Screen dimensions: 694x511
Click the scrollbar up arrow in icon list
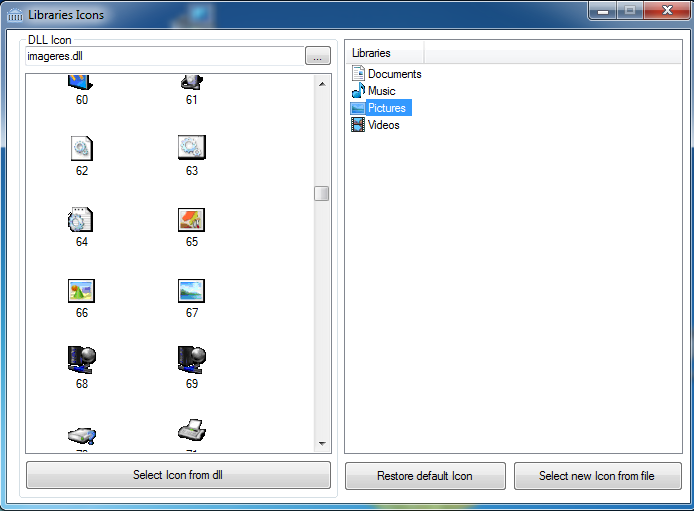pyautogui.click(x=322, y=84)
